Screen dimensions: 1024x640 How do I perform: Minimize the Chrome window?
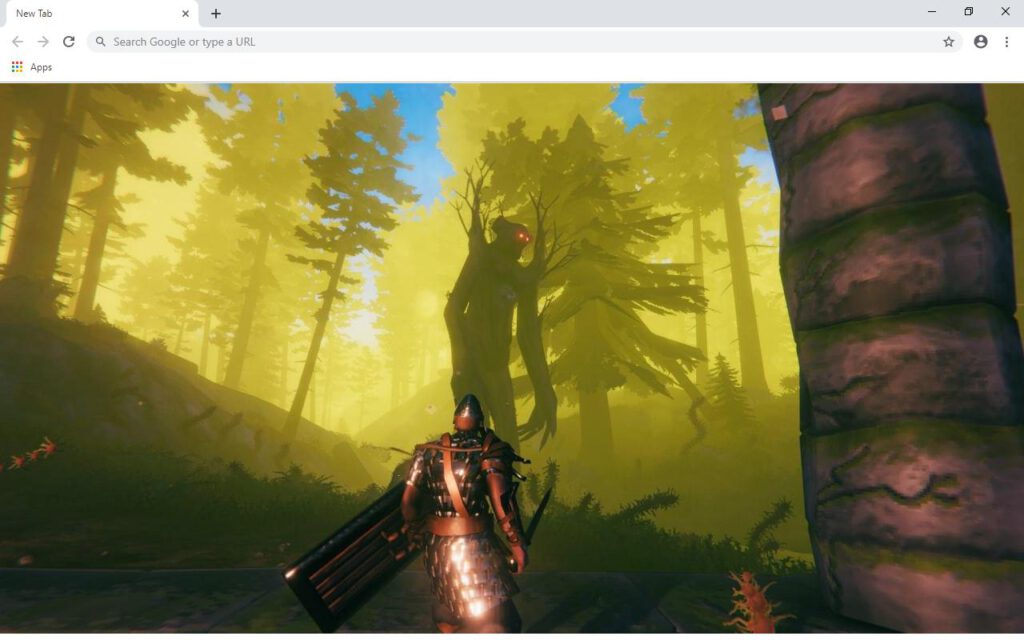click(932, 12)
